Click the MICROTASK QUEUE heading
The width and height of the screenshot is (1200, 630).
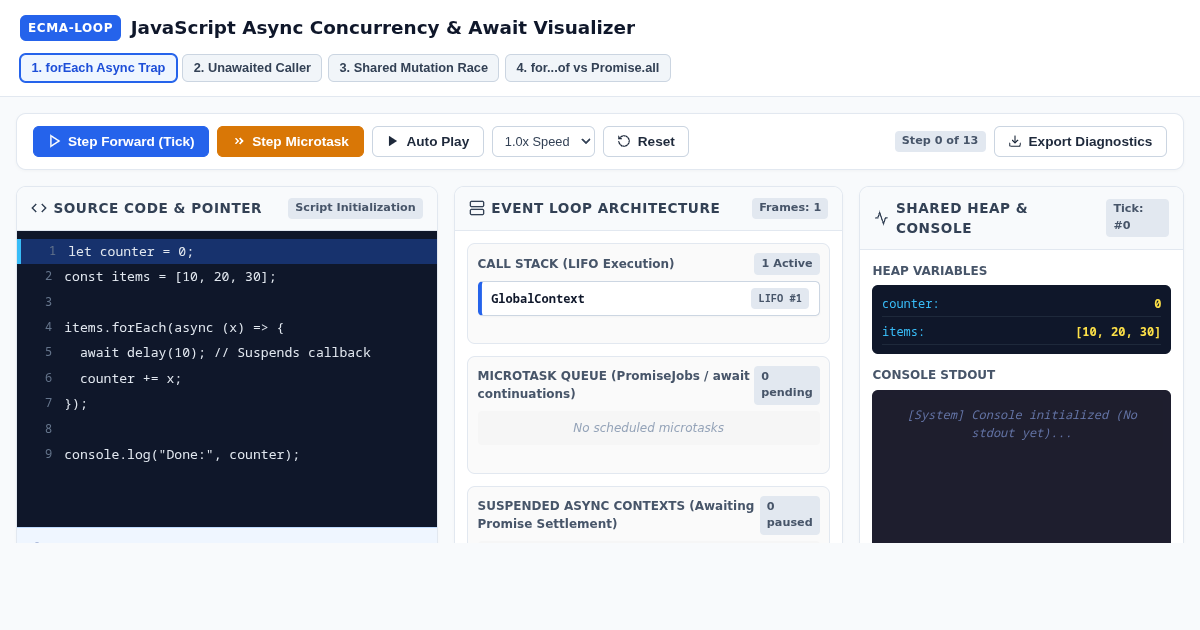[614, 385]
